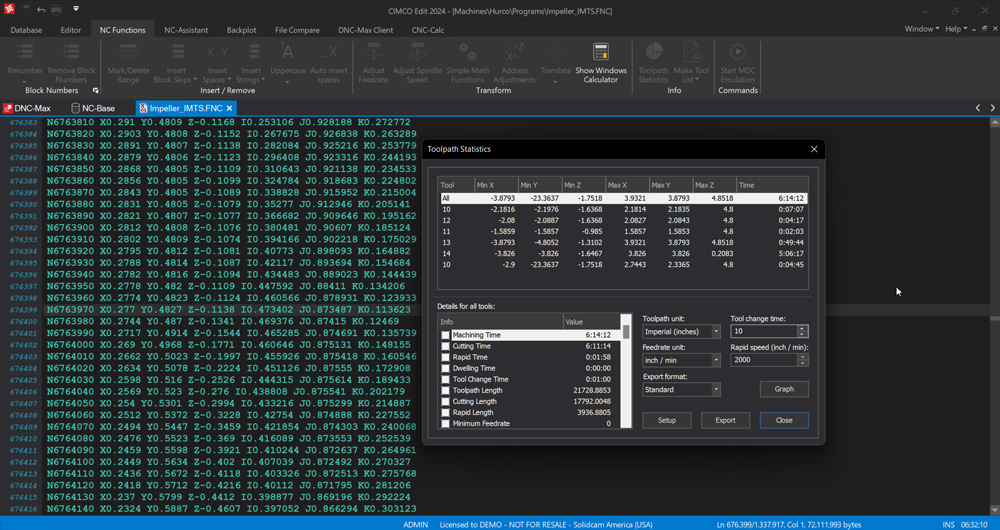Click the Adjust Feedrate icon
1000x530 pixels.
(373, 53)
